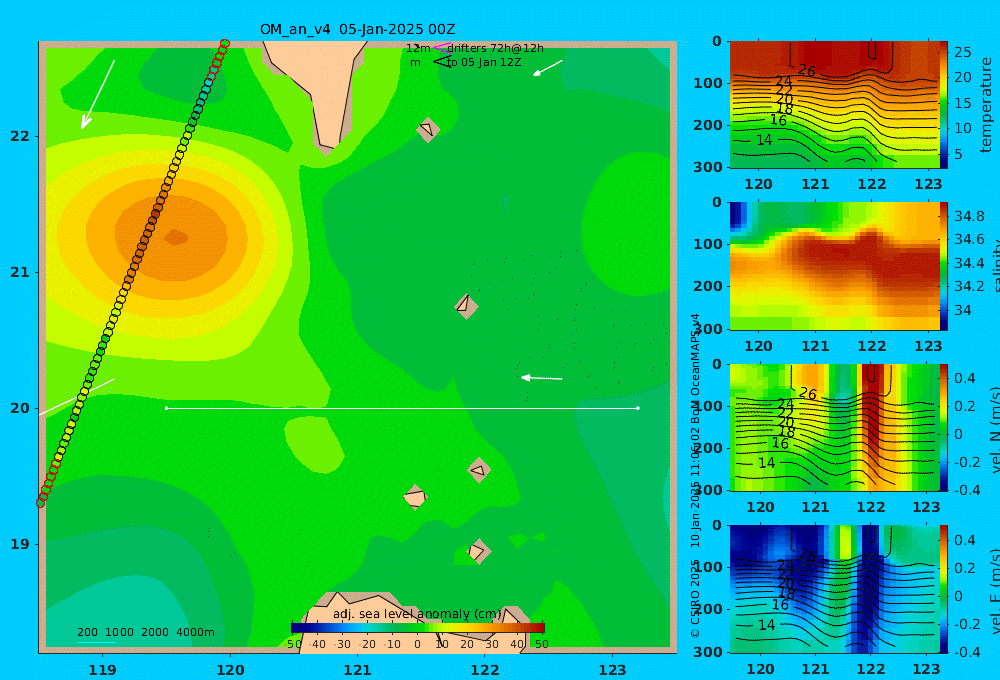Open the salinity cross-section panel
This screenshot has width=1000, height=680.
coord(835,266)
